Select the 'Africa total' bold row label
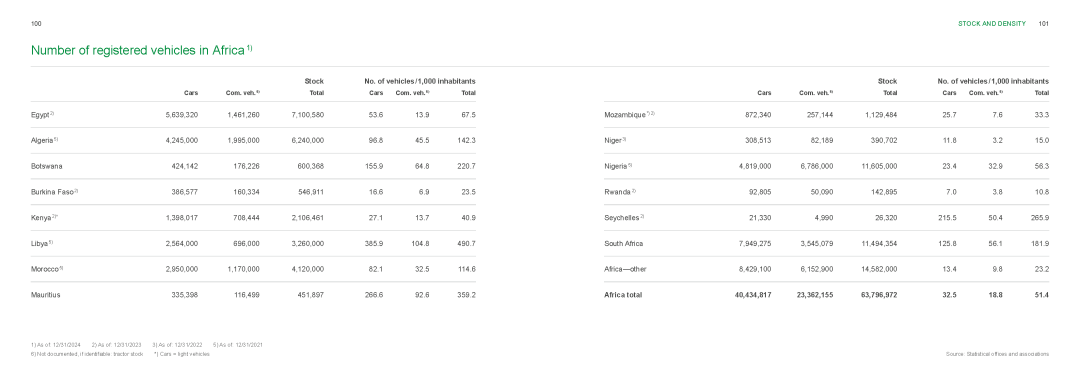This screenshot has height=381, width=1080. (623, 295)
